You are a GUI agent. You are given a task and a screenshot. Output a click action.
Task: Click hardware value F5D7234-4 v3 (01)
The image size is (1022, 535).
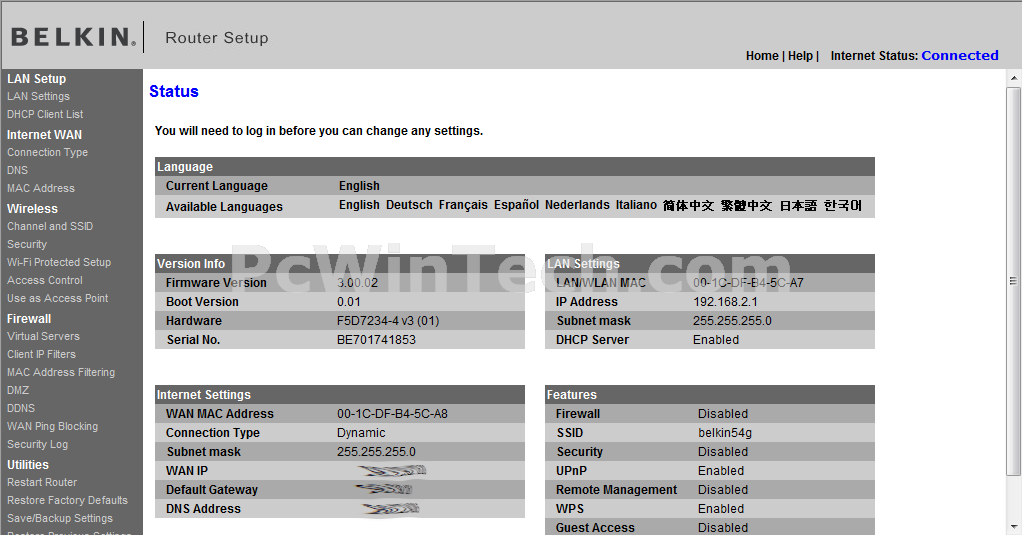(388, 321)
